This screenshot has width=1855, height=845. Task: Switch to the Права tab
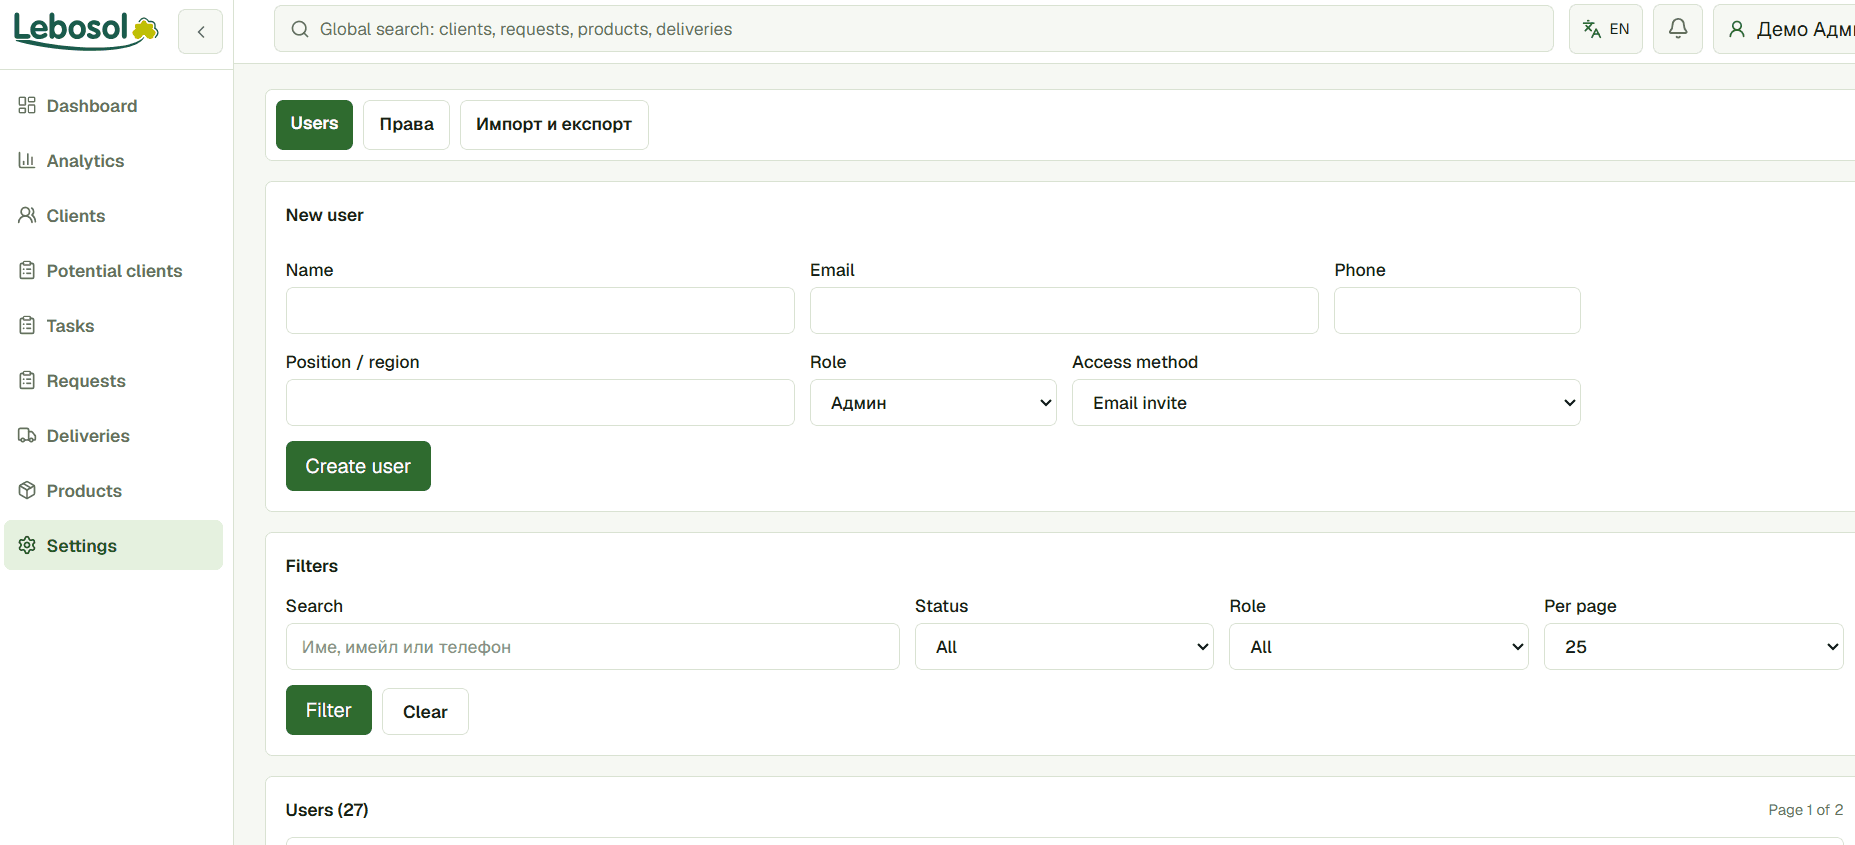406,124
